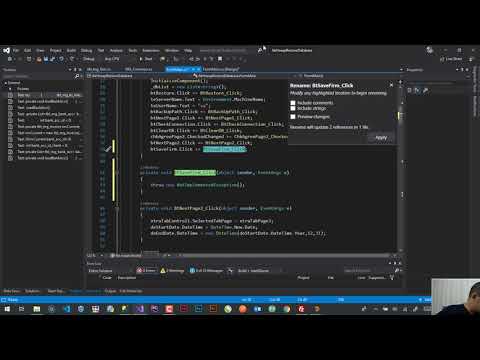This screenshot has width=480, height=360.
Task: Enable the Include strings checkbox
Action: [x=293, y=108]
